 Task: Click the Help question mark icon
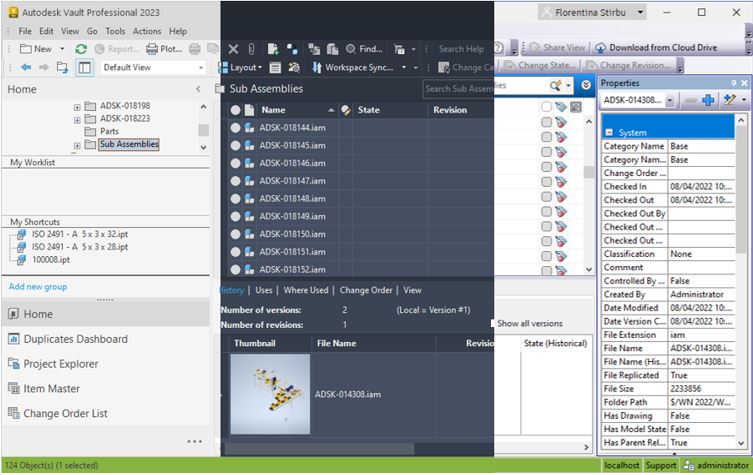click(498, 48)
